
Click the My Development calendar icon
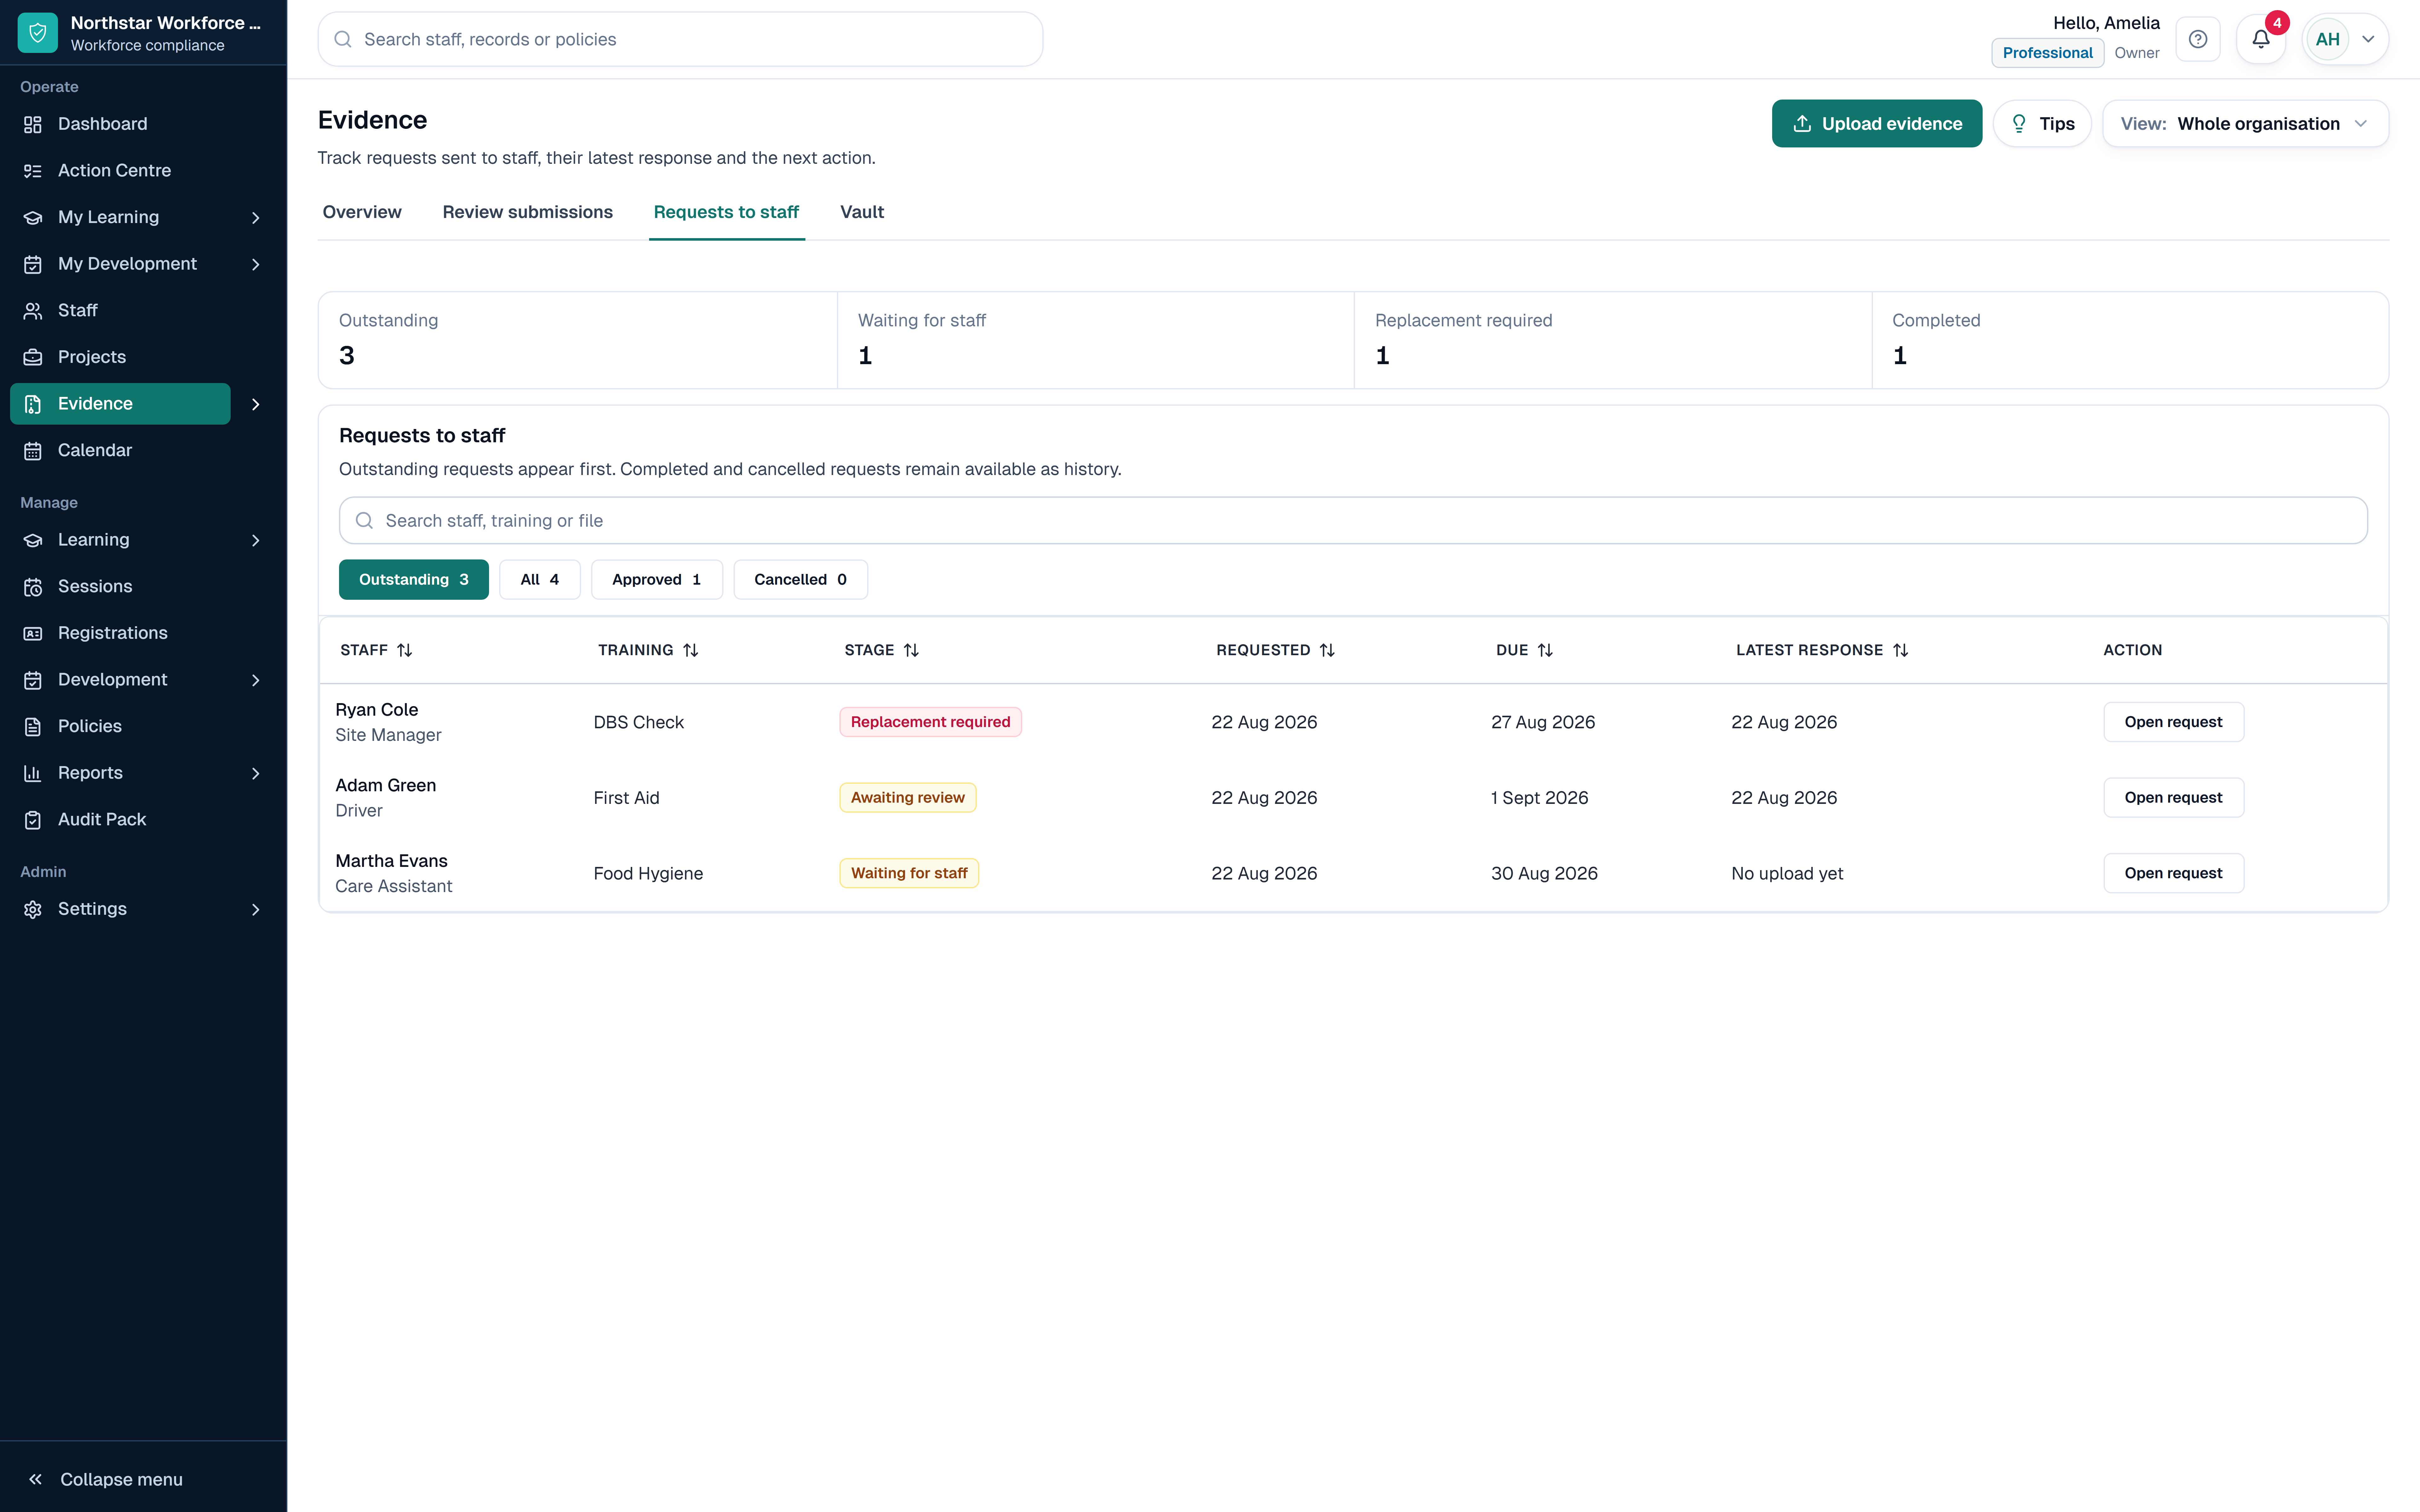click(x=33, y=264)
